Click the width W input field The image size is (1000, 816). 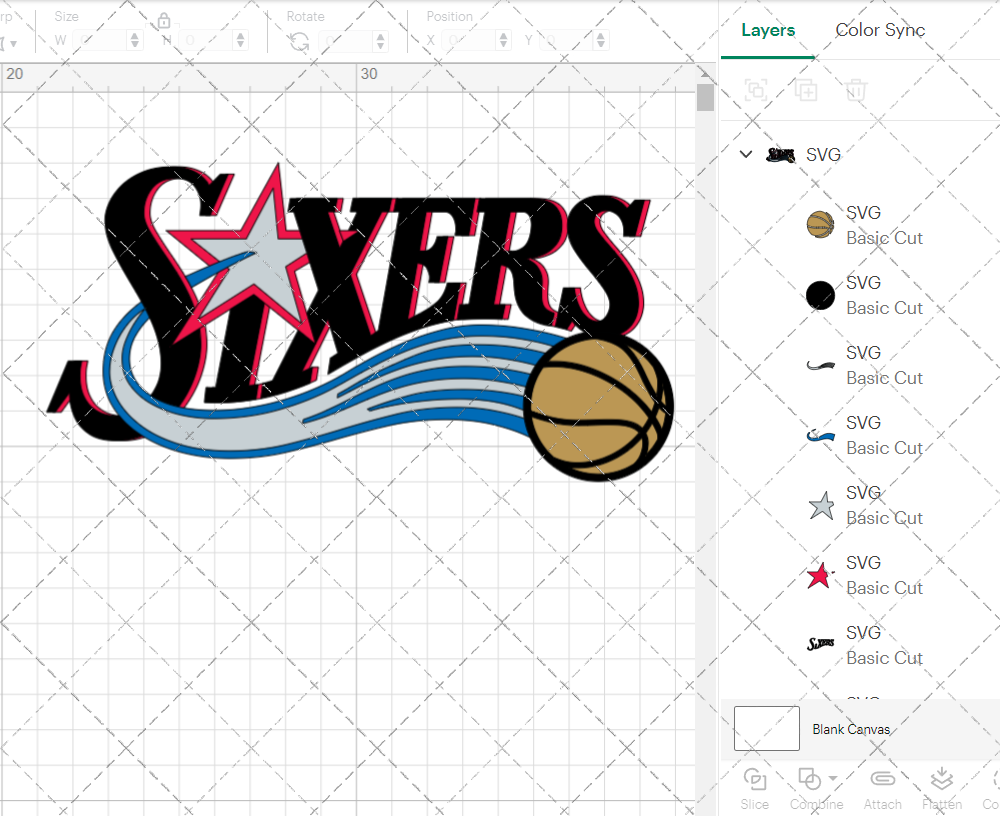pos(101,40)
